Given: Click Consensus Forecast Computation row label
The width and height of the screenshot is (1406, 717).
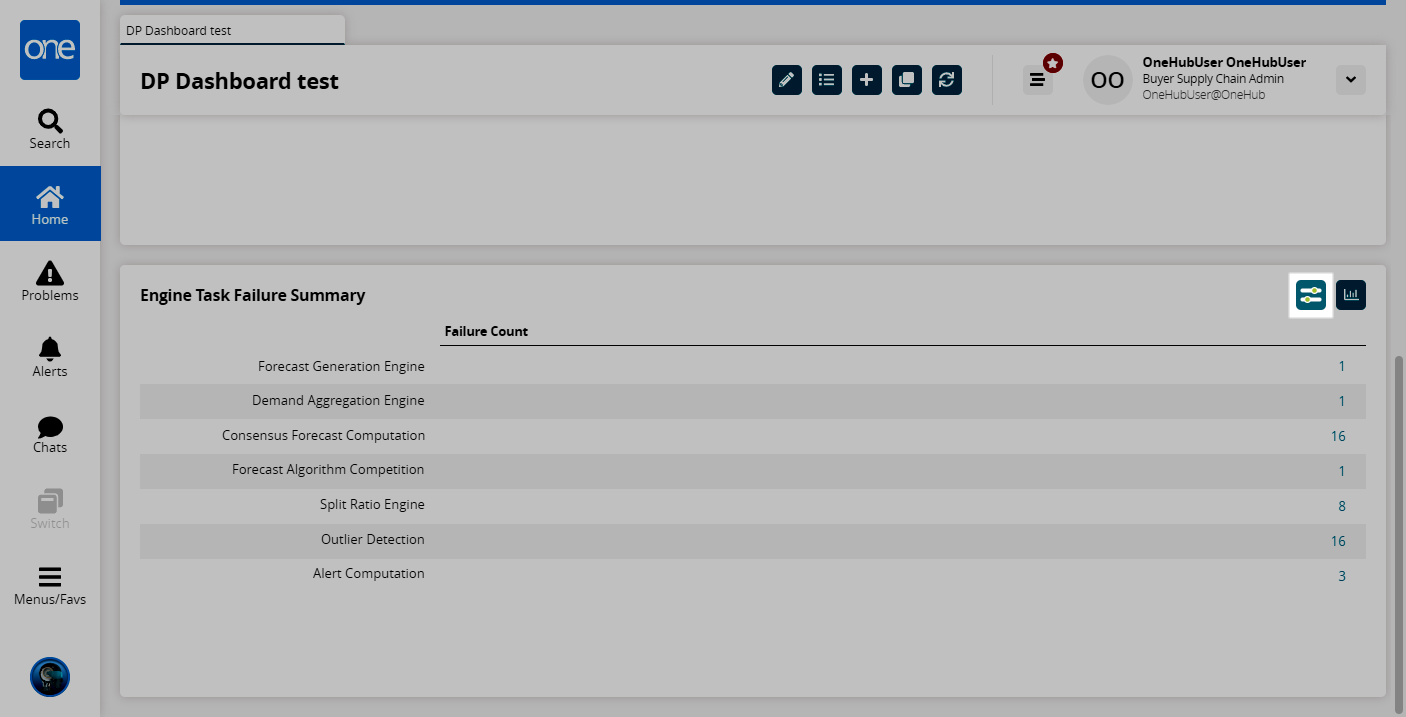Looking at the screenshot, I should [324, 435].
